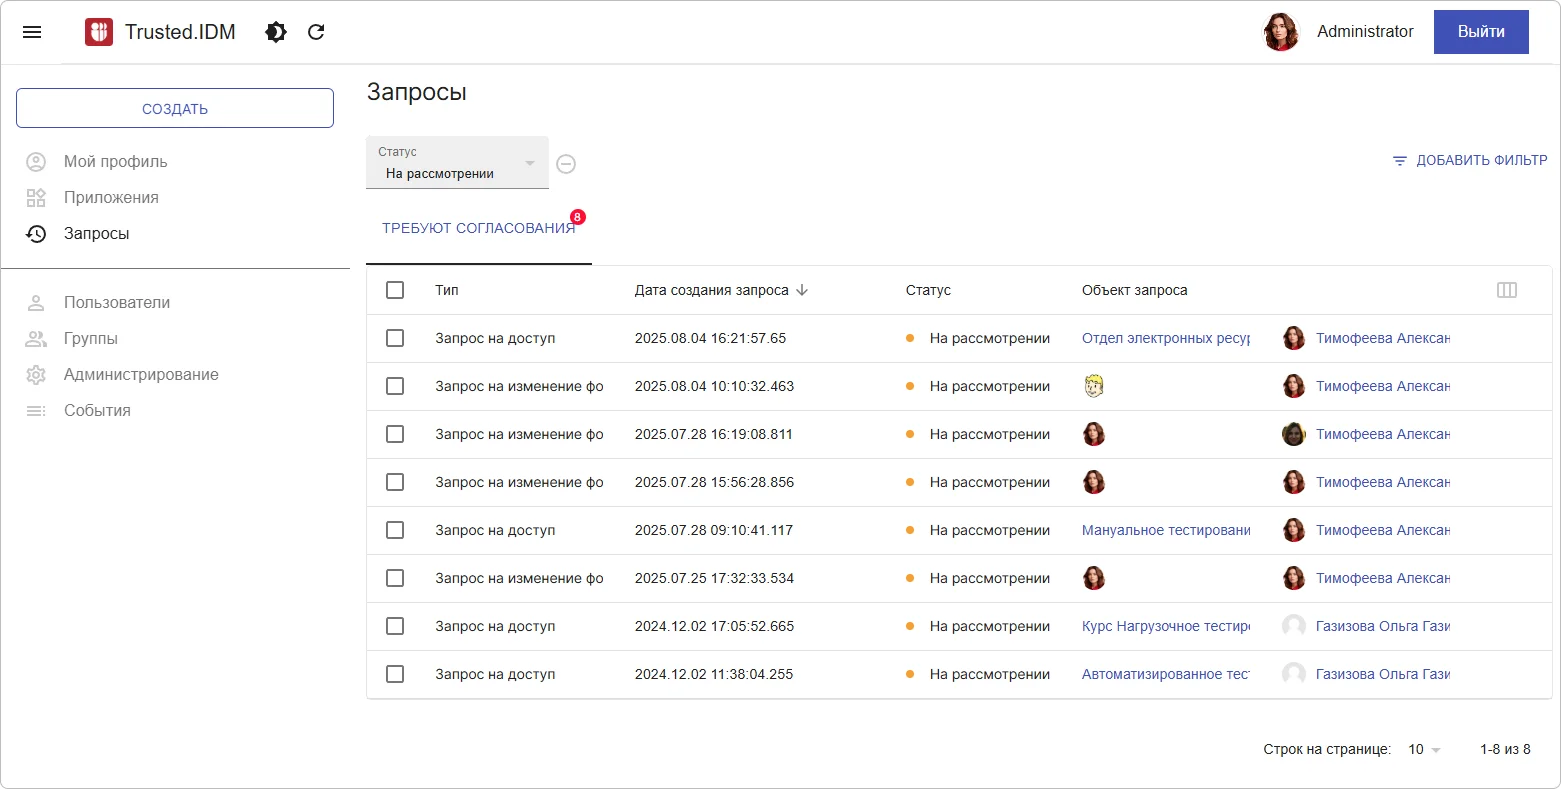The image size is (1561, 789).
Task: Select the checkbox for 2025.08.04 16:21:57.65 request
Action: click(x=395, y=338)
